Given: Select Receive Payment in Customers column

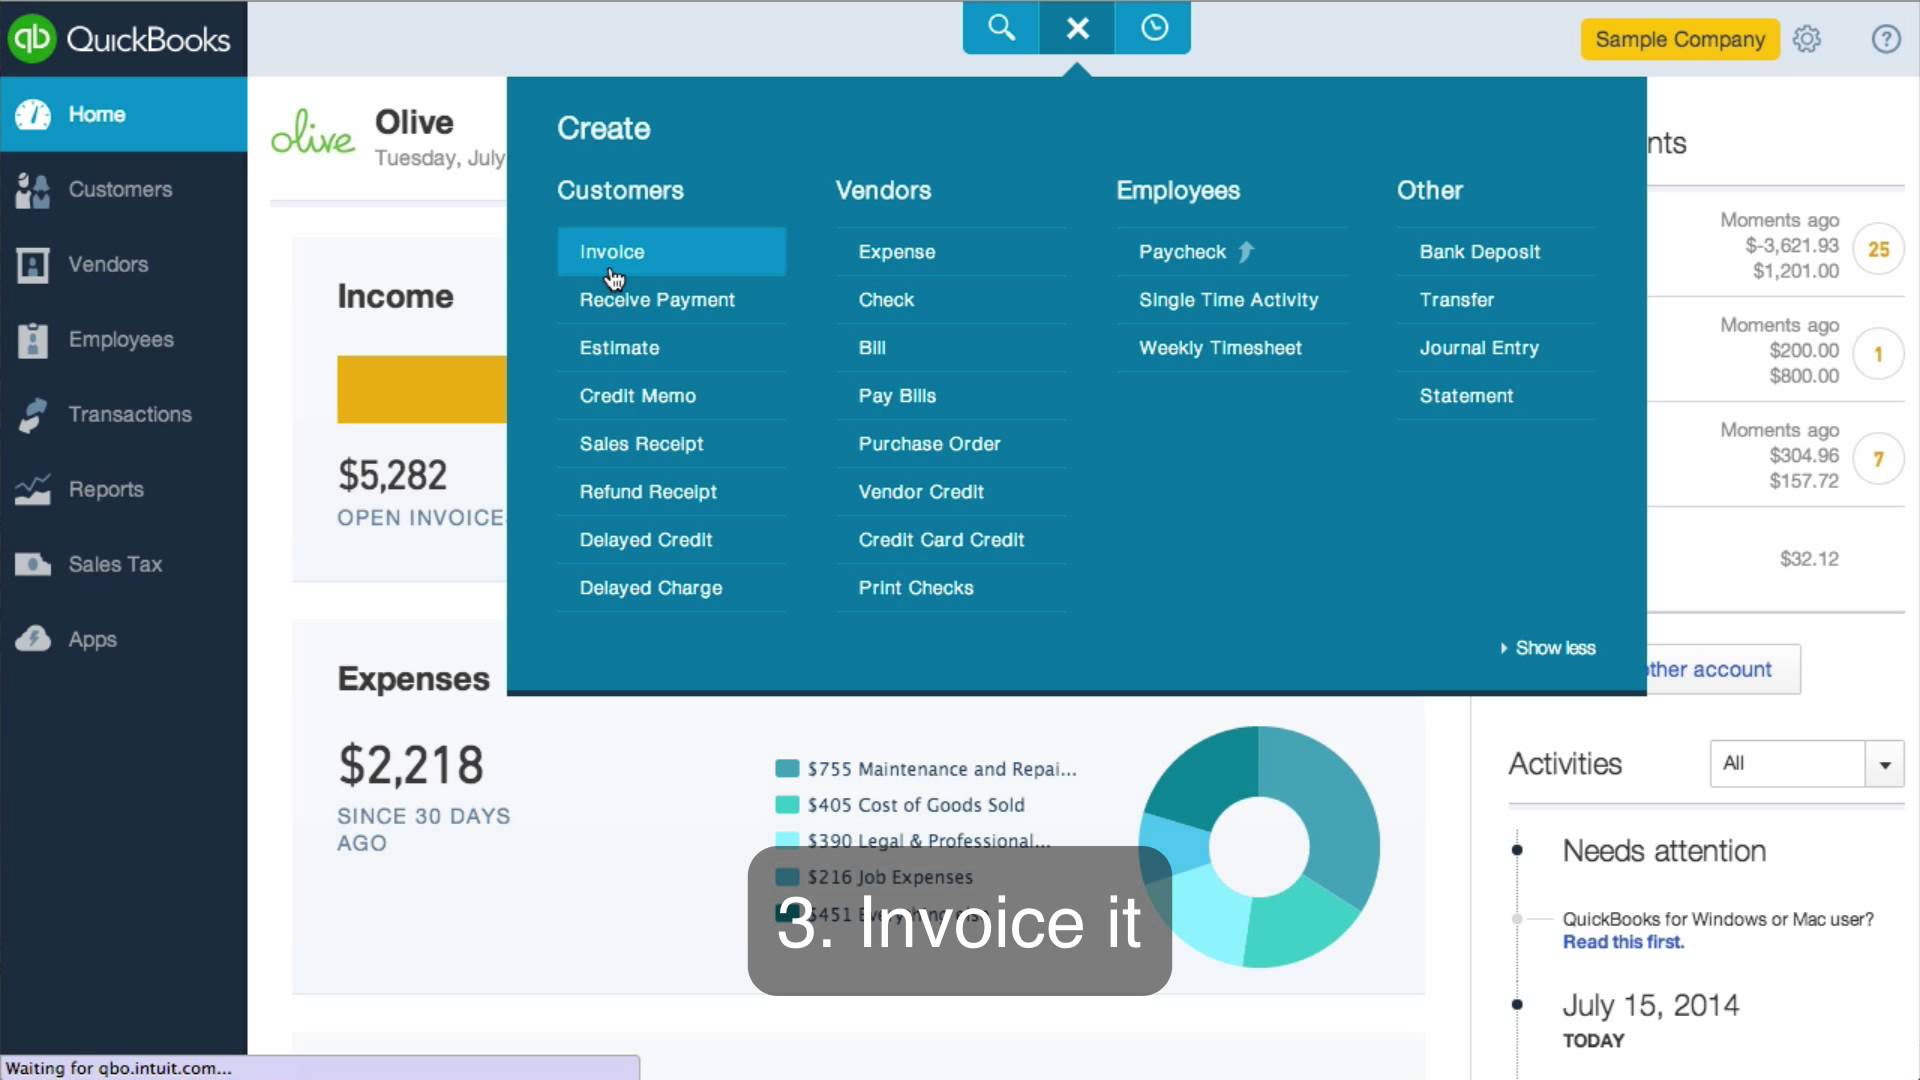Looking at the screenshot, I should [671, 300].
